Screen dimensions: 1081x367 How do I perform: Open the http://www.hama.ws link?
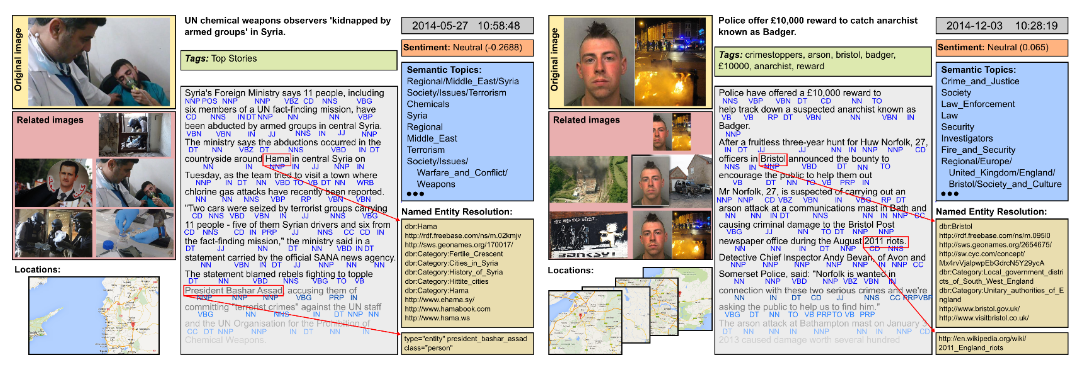coord(438,319)
